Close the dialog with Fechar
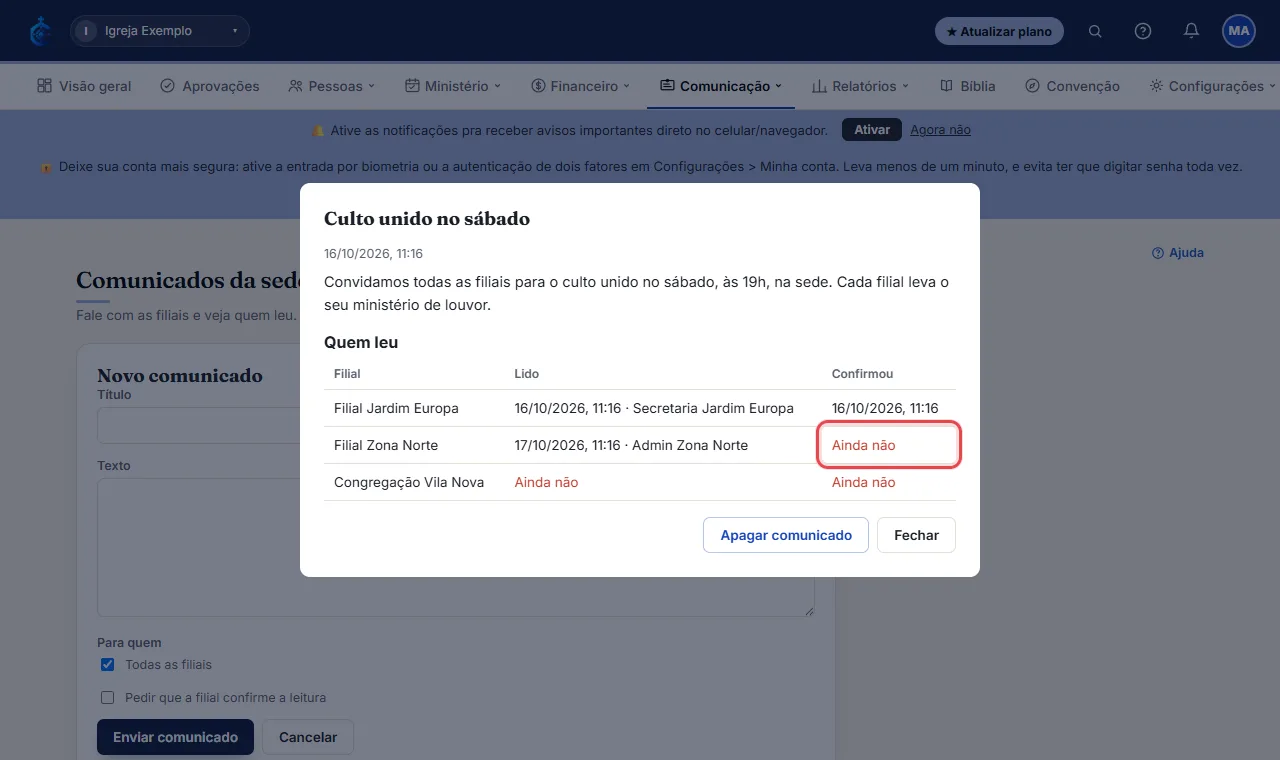The width and height of the screenshot is (1280, 760). 916,535
